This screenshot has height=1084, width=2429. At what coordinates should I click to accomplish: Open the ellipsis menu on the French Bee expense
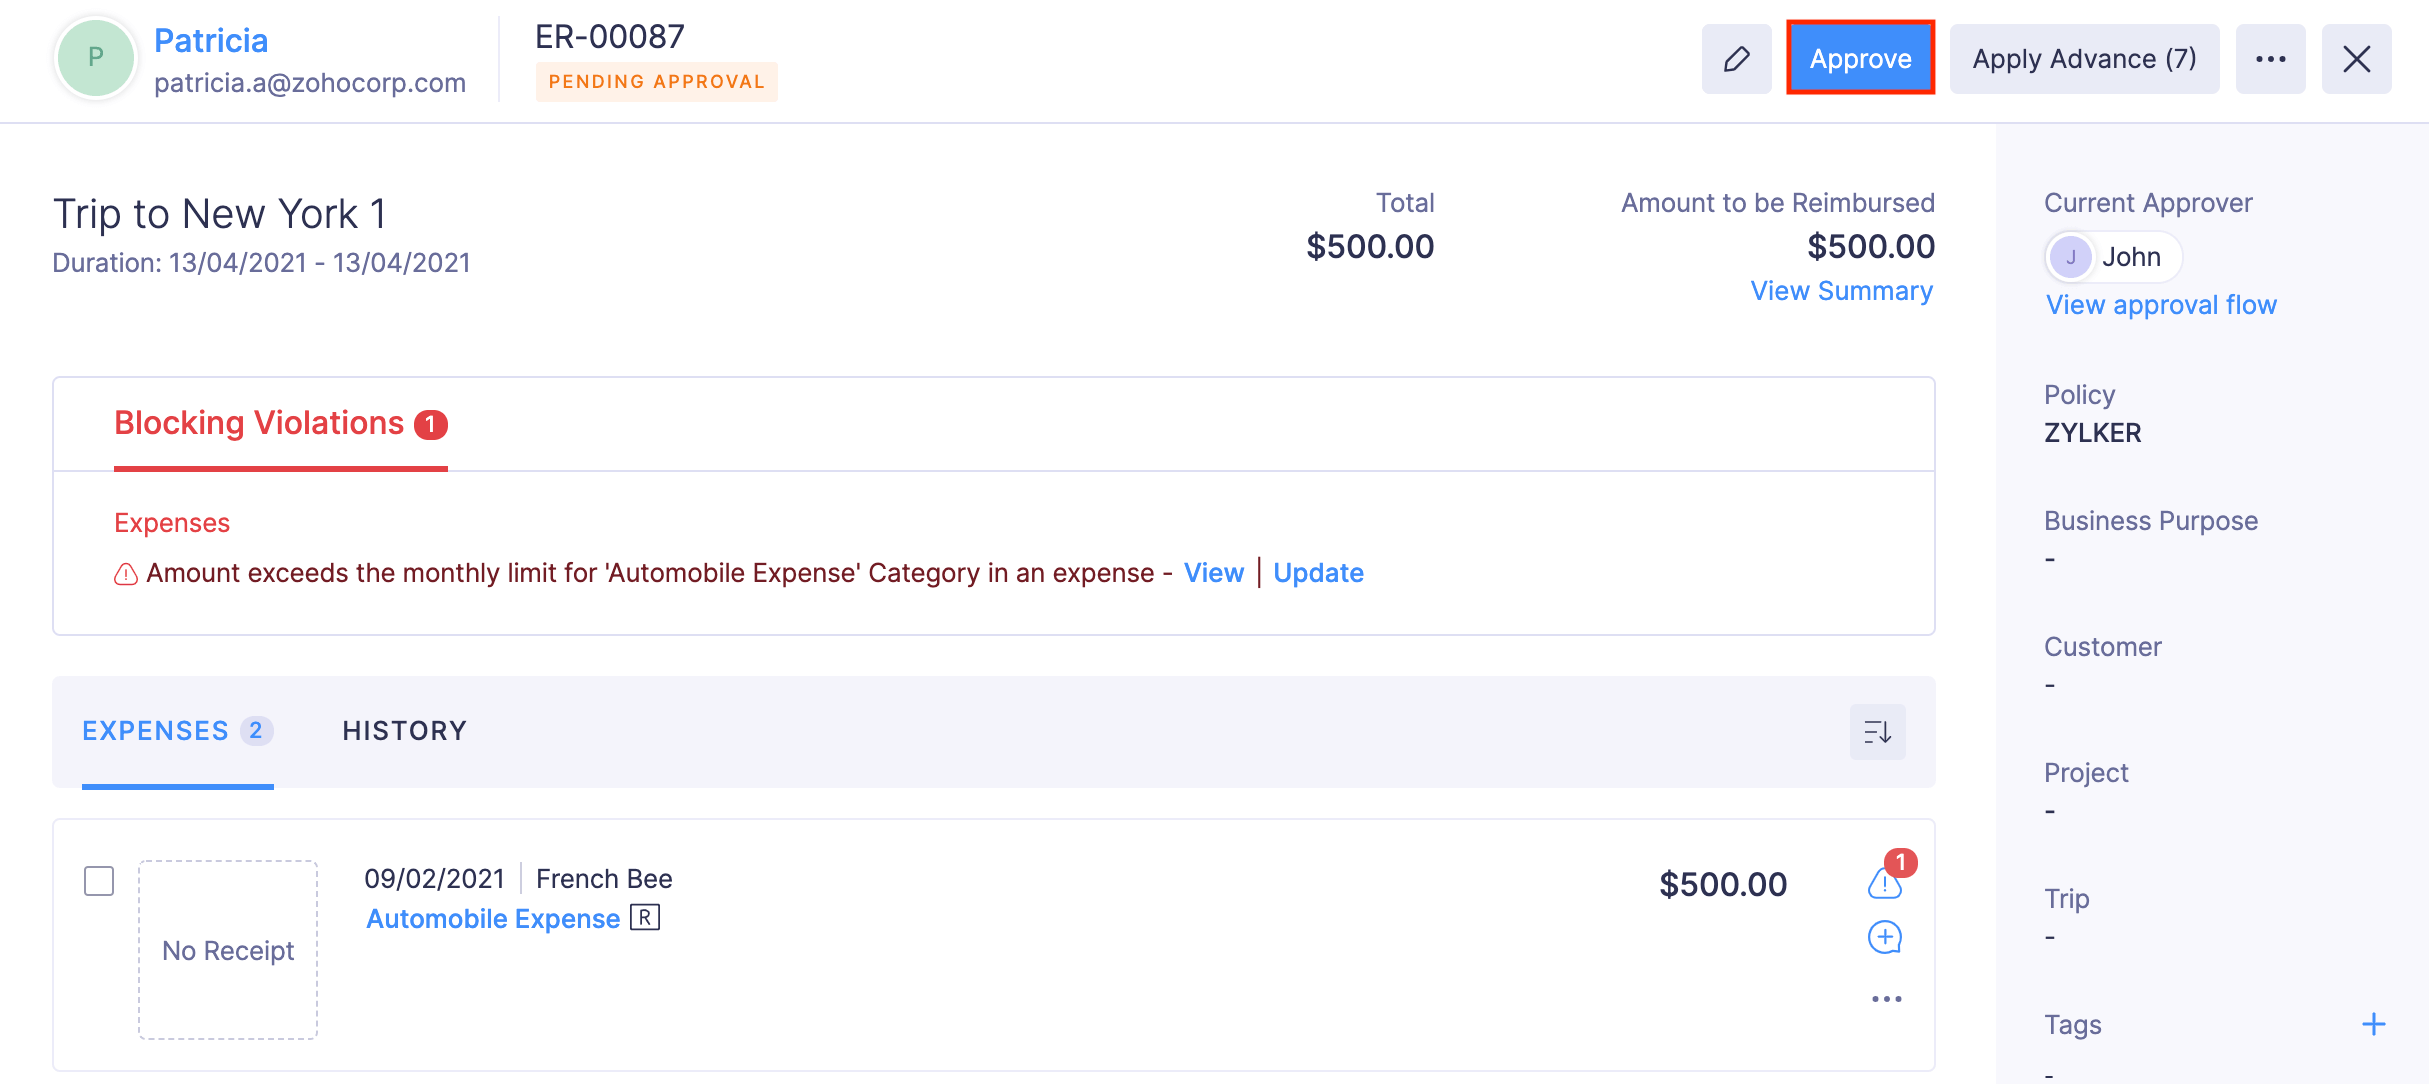[x=1885, y=997]
